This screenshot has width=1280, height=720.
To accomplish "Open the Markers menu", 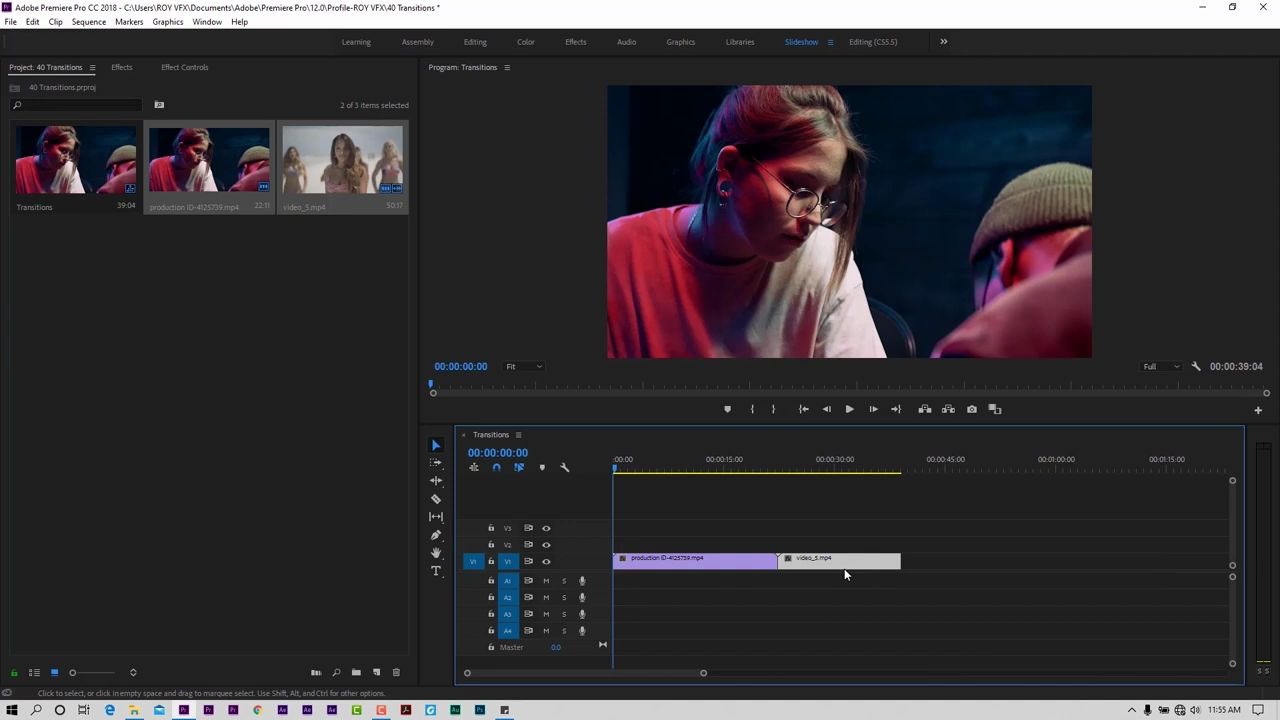I will point(129,22).
